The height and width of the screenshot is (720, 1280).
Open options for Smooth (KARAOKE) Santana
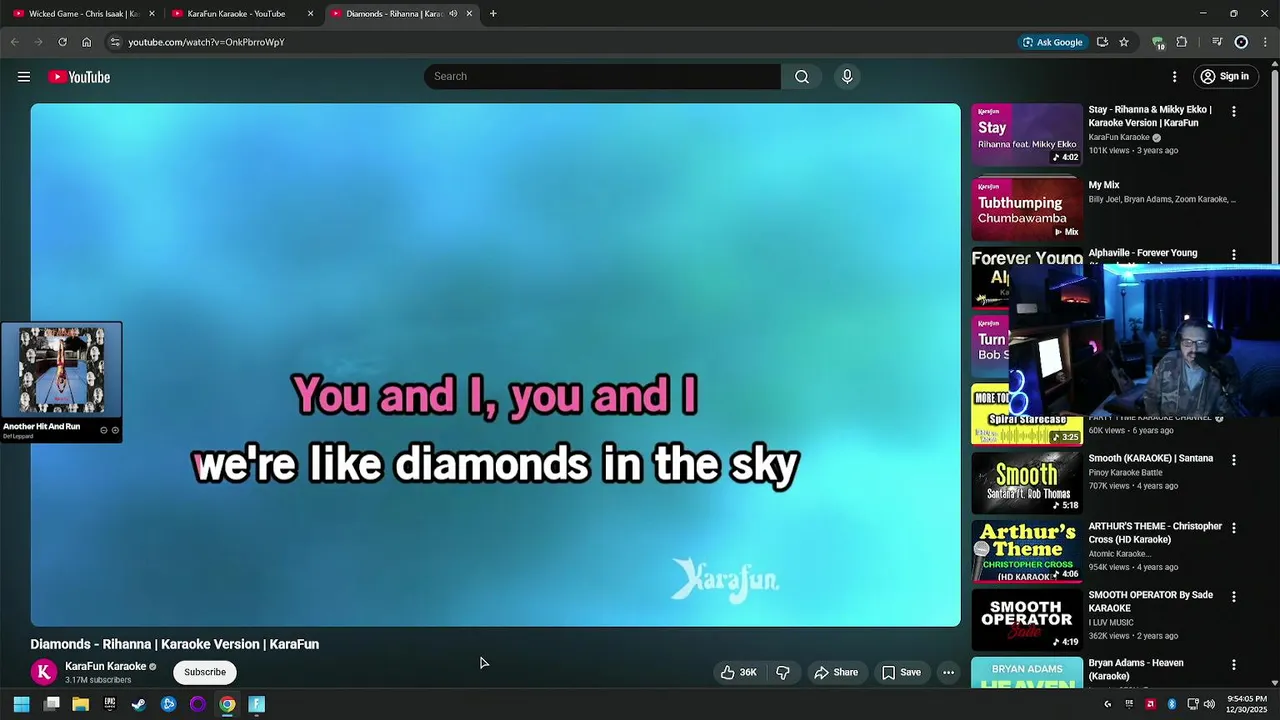coord(1234,460)
